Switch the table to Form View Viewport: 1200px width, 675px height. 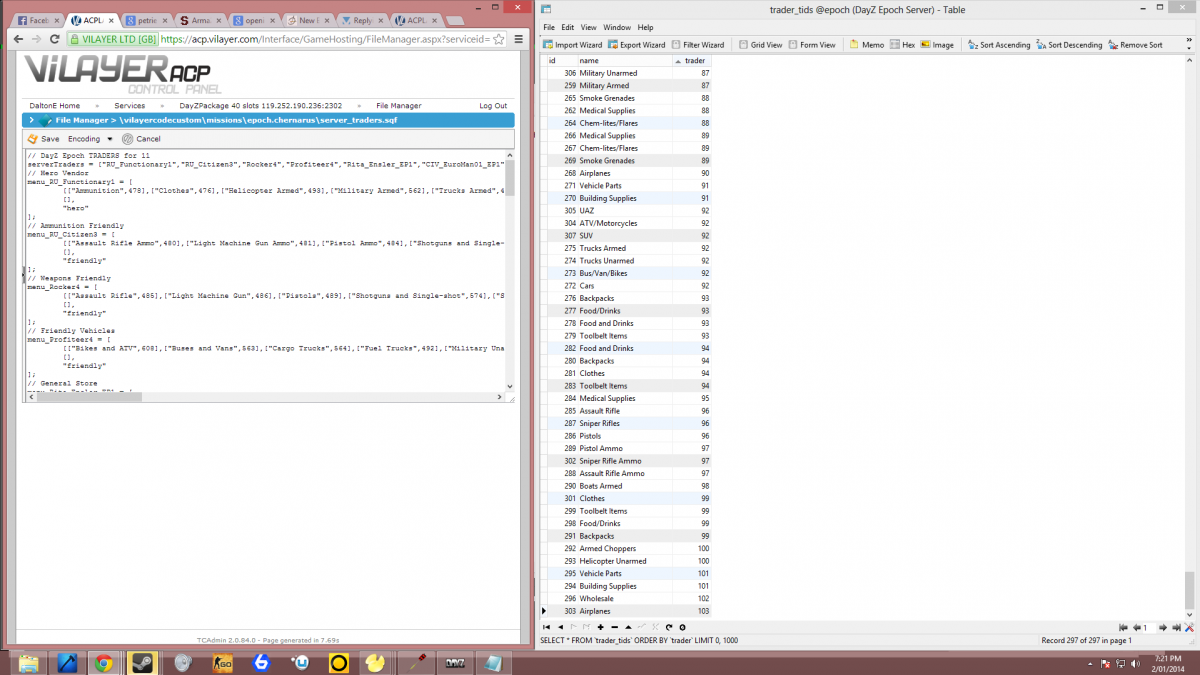tap(811, 45)
